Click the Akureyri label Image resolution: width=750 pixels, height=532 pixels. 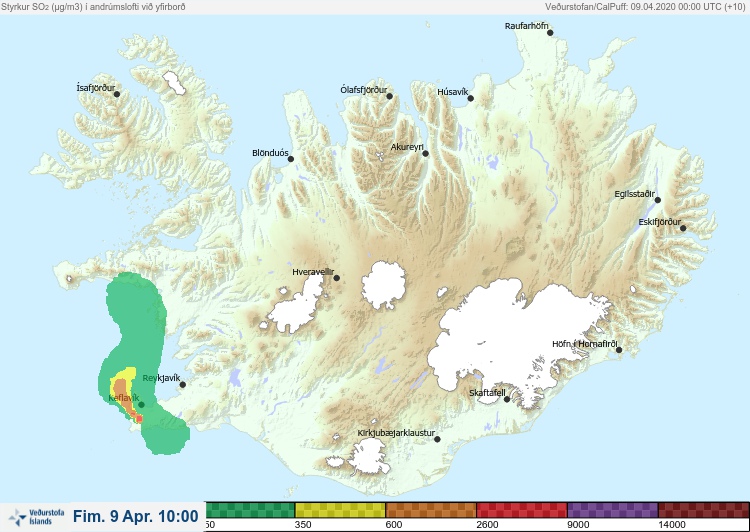(x=407, y=147)
